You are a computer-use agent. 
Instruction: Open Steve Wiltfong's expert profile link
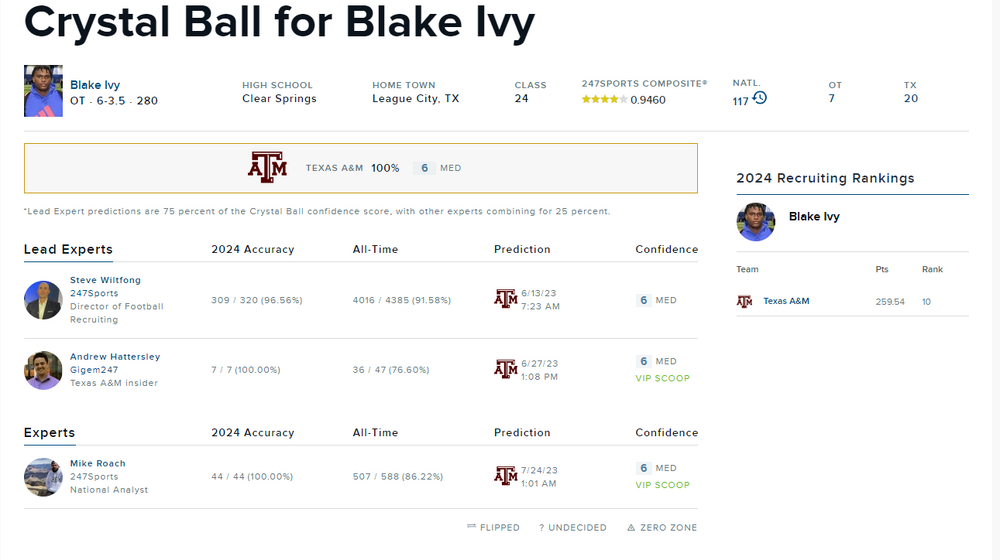coord(105,280)
